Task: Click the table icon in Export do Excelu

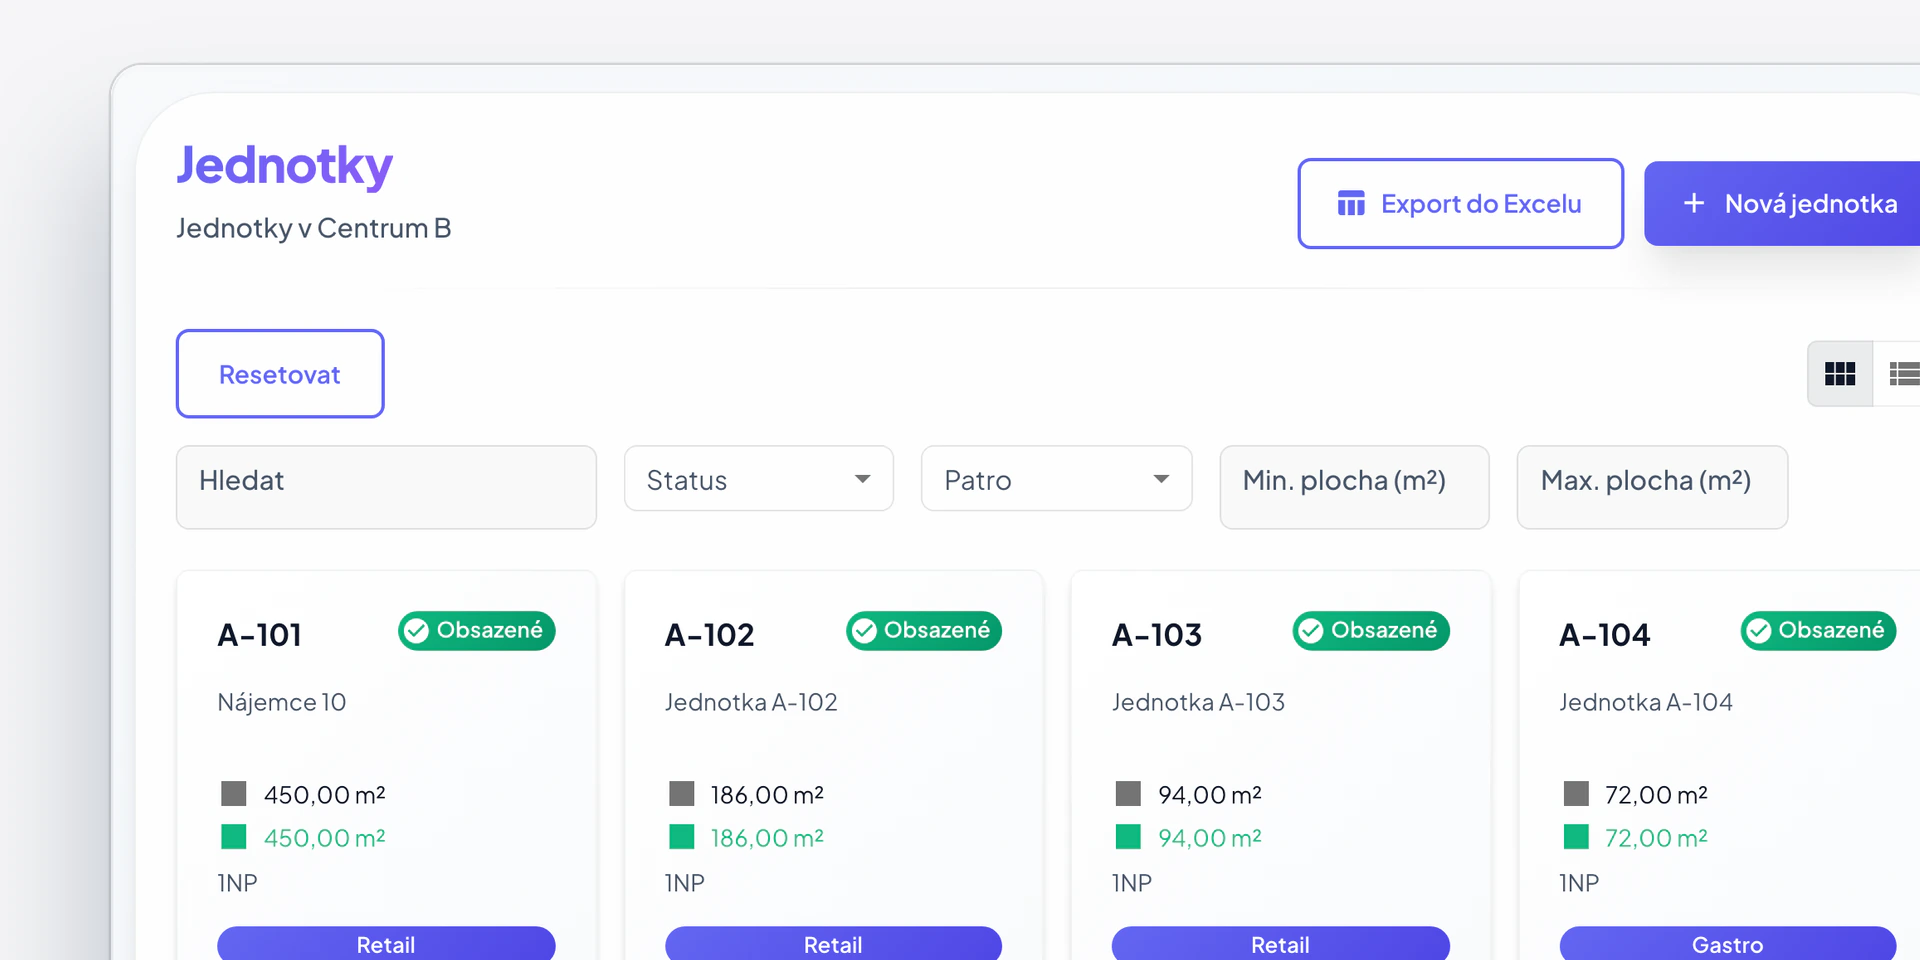Action: point(1351,203)
